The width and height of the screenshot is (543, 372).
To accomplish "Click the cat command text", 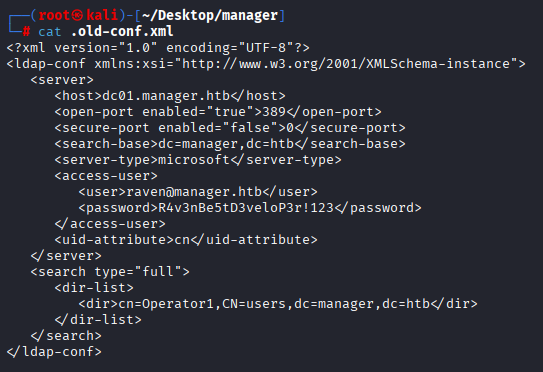I will (50, 32).
